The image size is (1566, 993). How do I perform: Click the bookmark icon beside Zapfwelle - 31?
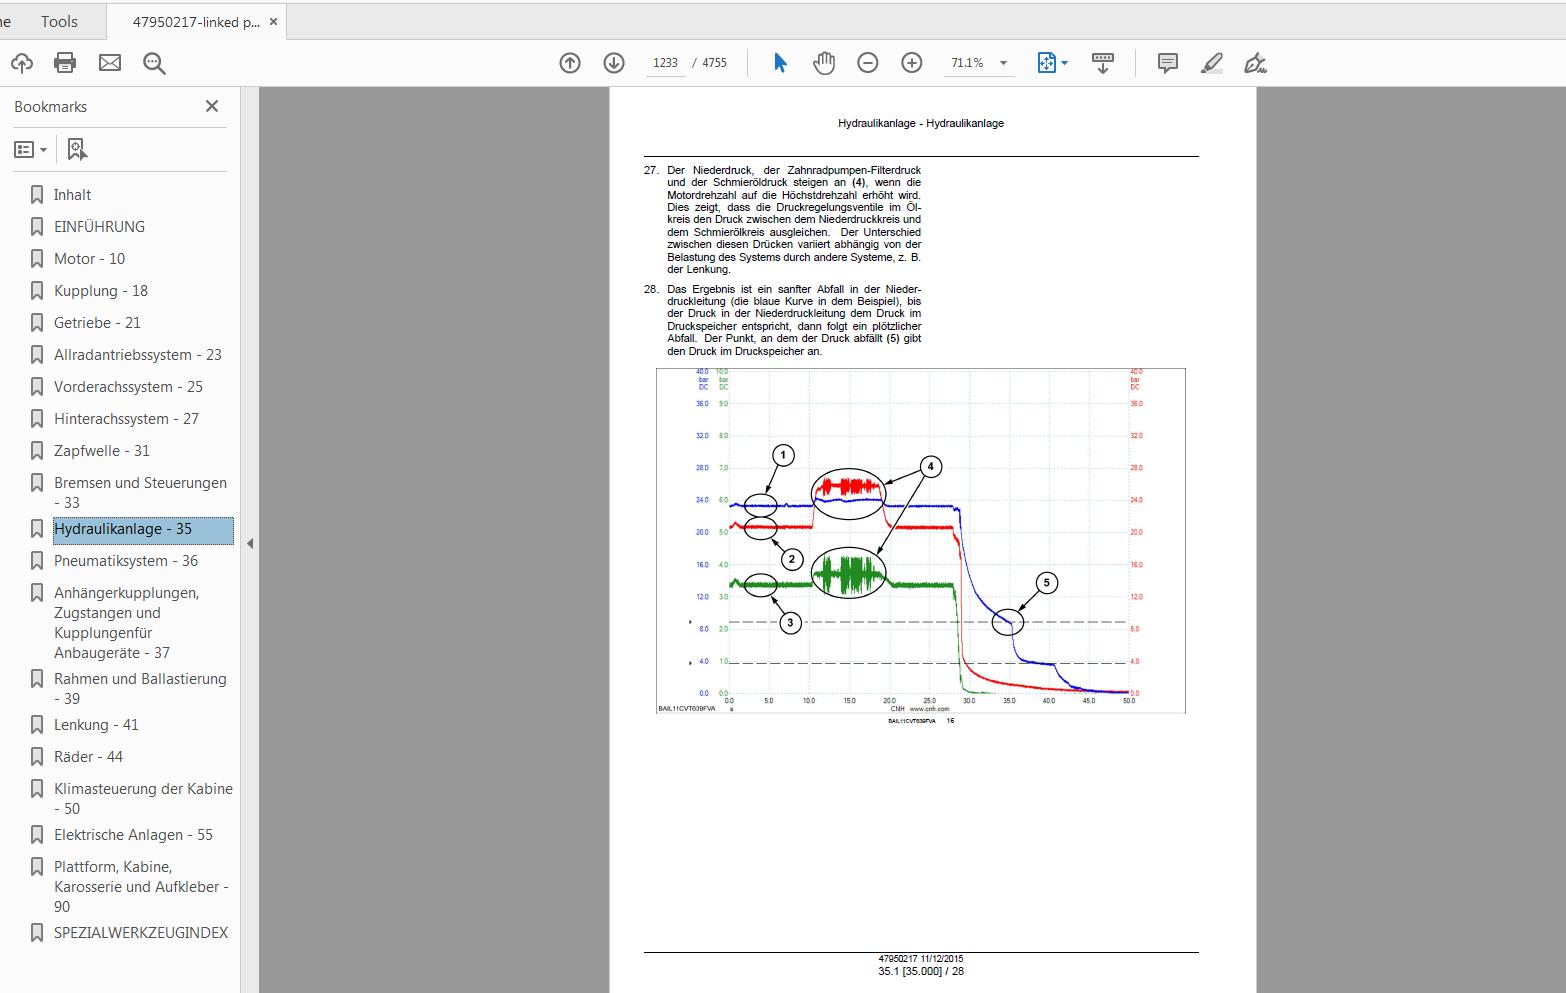[x=37, y=451]
